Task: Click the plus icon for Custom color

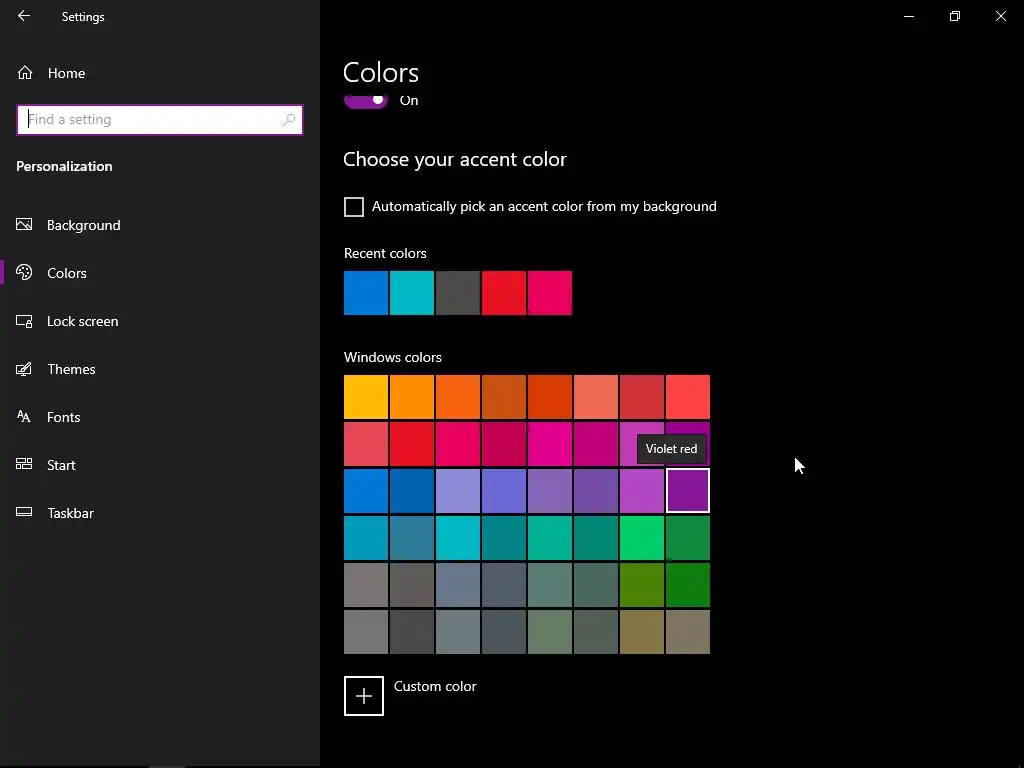Action: click(x=364, y=696)
